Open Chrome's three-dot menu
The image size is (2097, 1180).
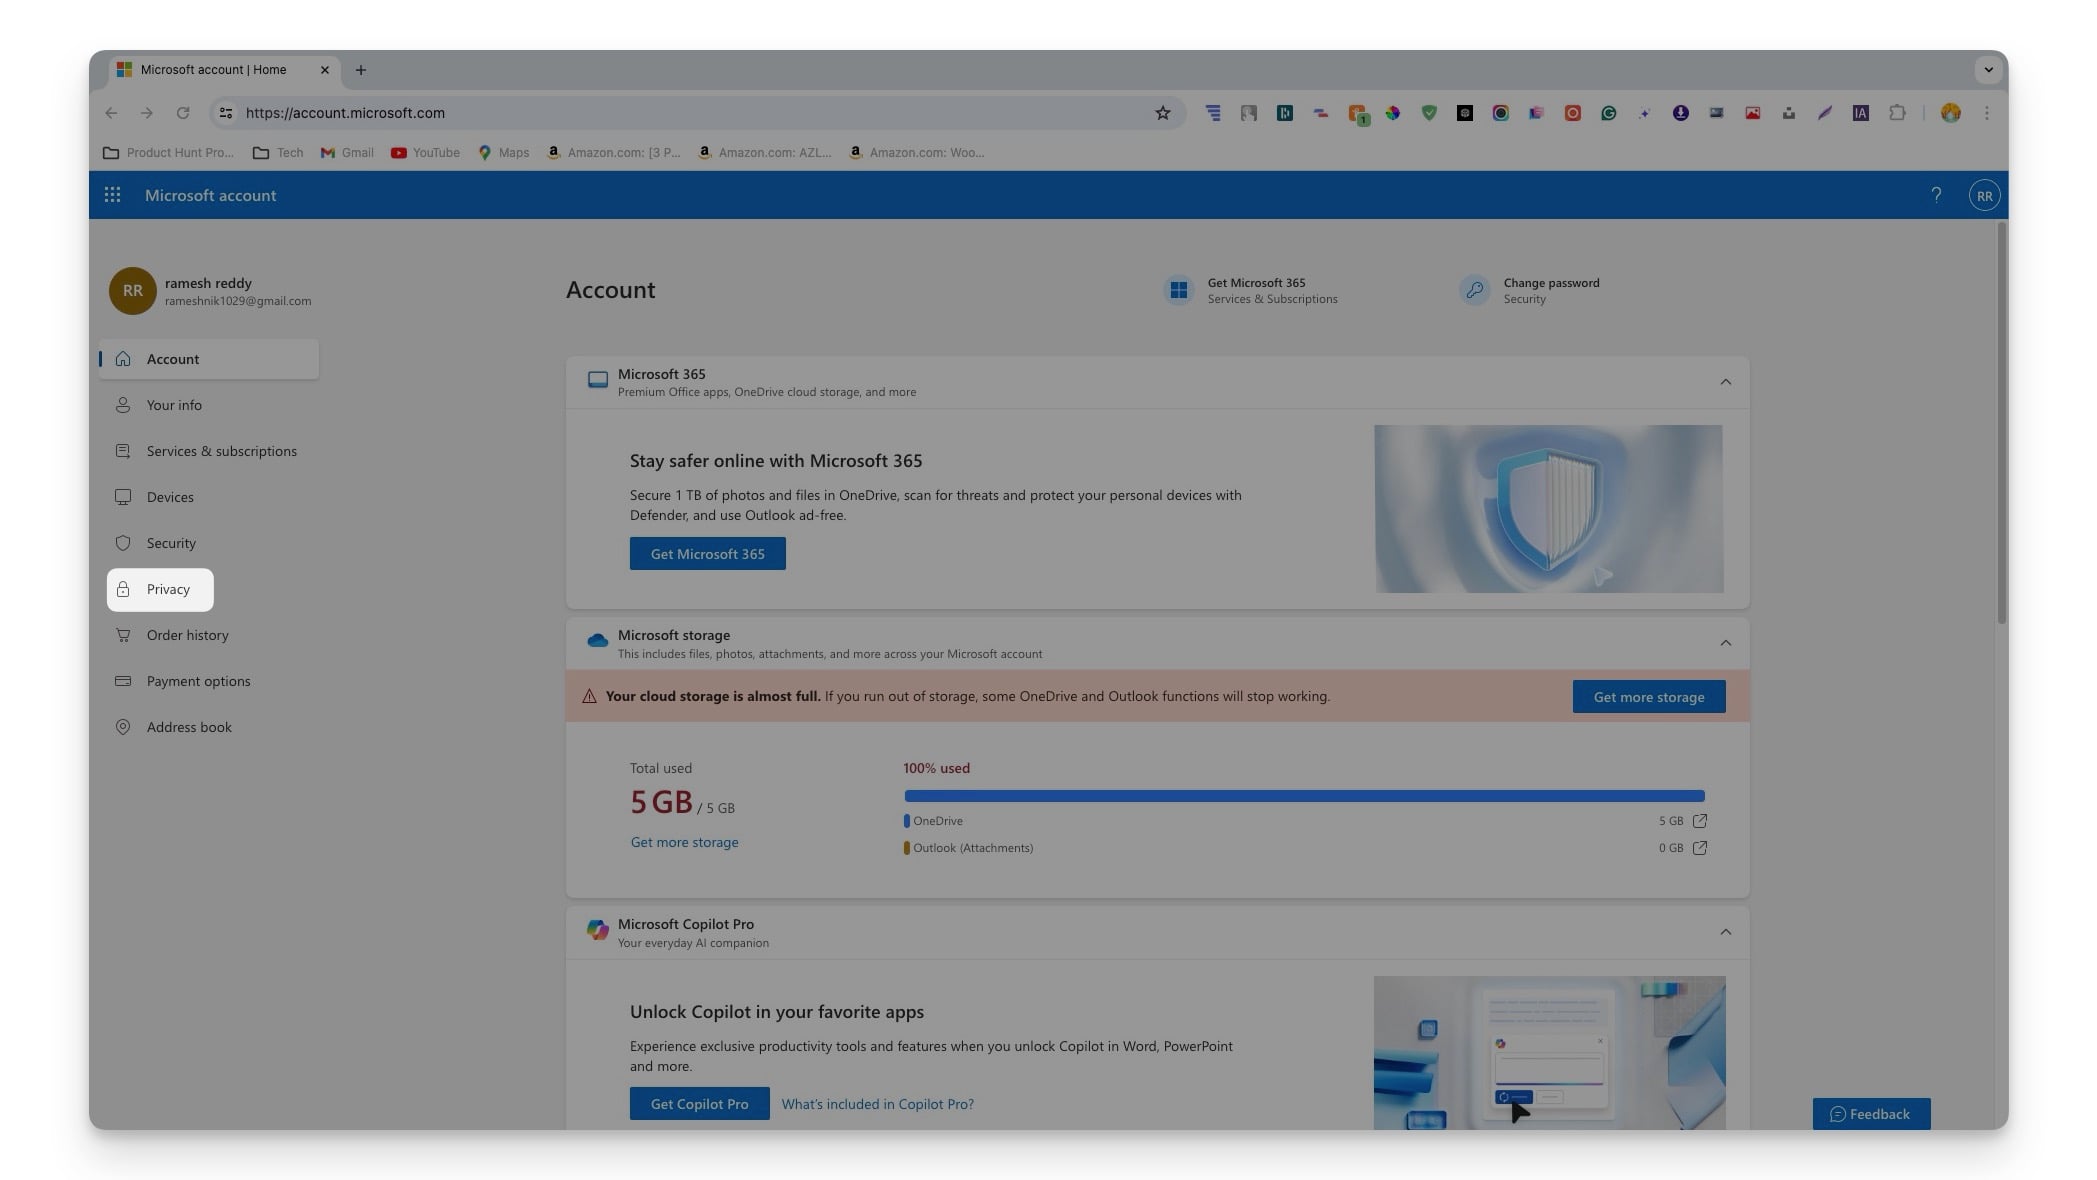pyautogui.click(x=1987, y=113)
